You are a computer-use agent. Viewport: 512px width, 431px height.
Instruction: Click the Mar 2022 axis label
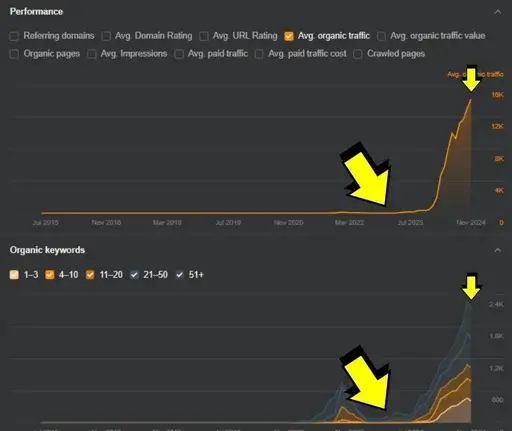click(350, 223)
